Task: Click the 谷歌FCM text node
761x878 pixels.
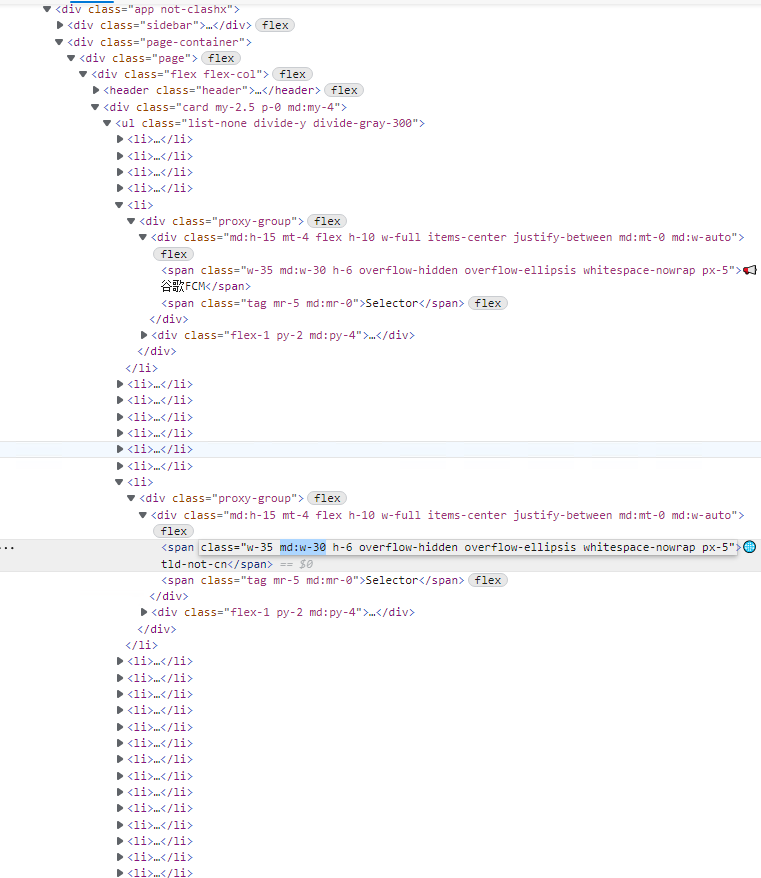Action: click(183, 287)
